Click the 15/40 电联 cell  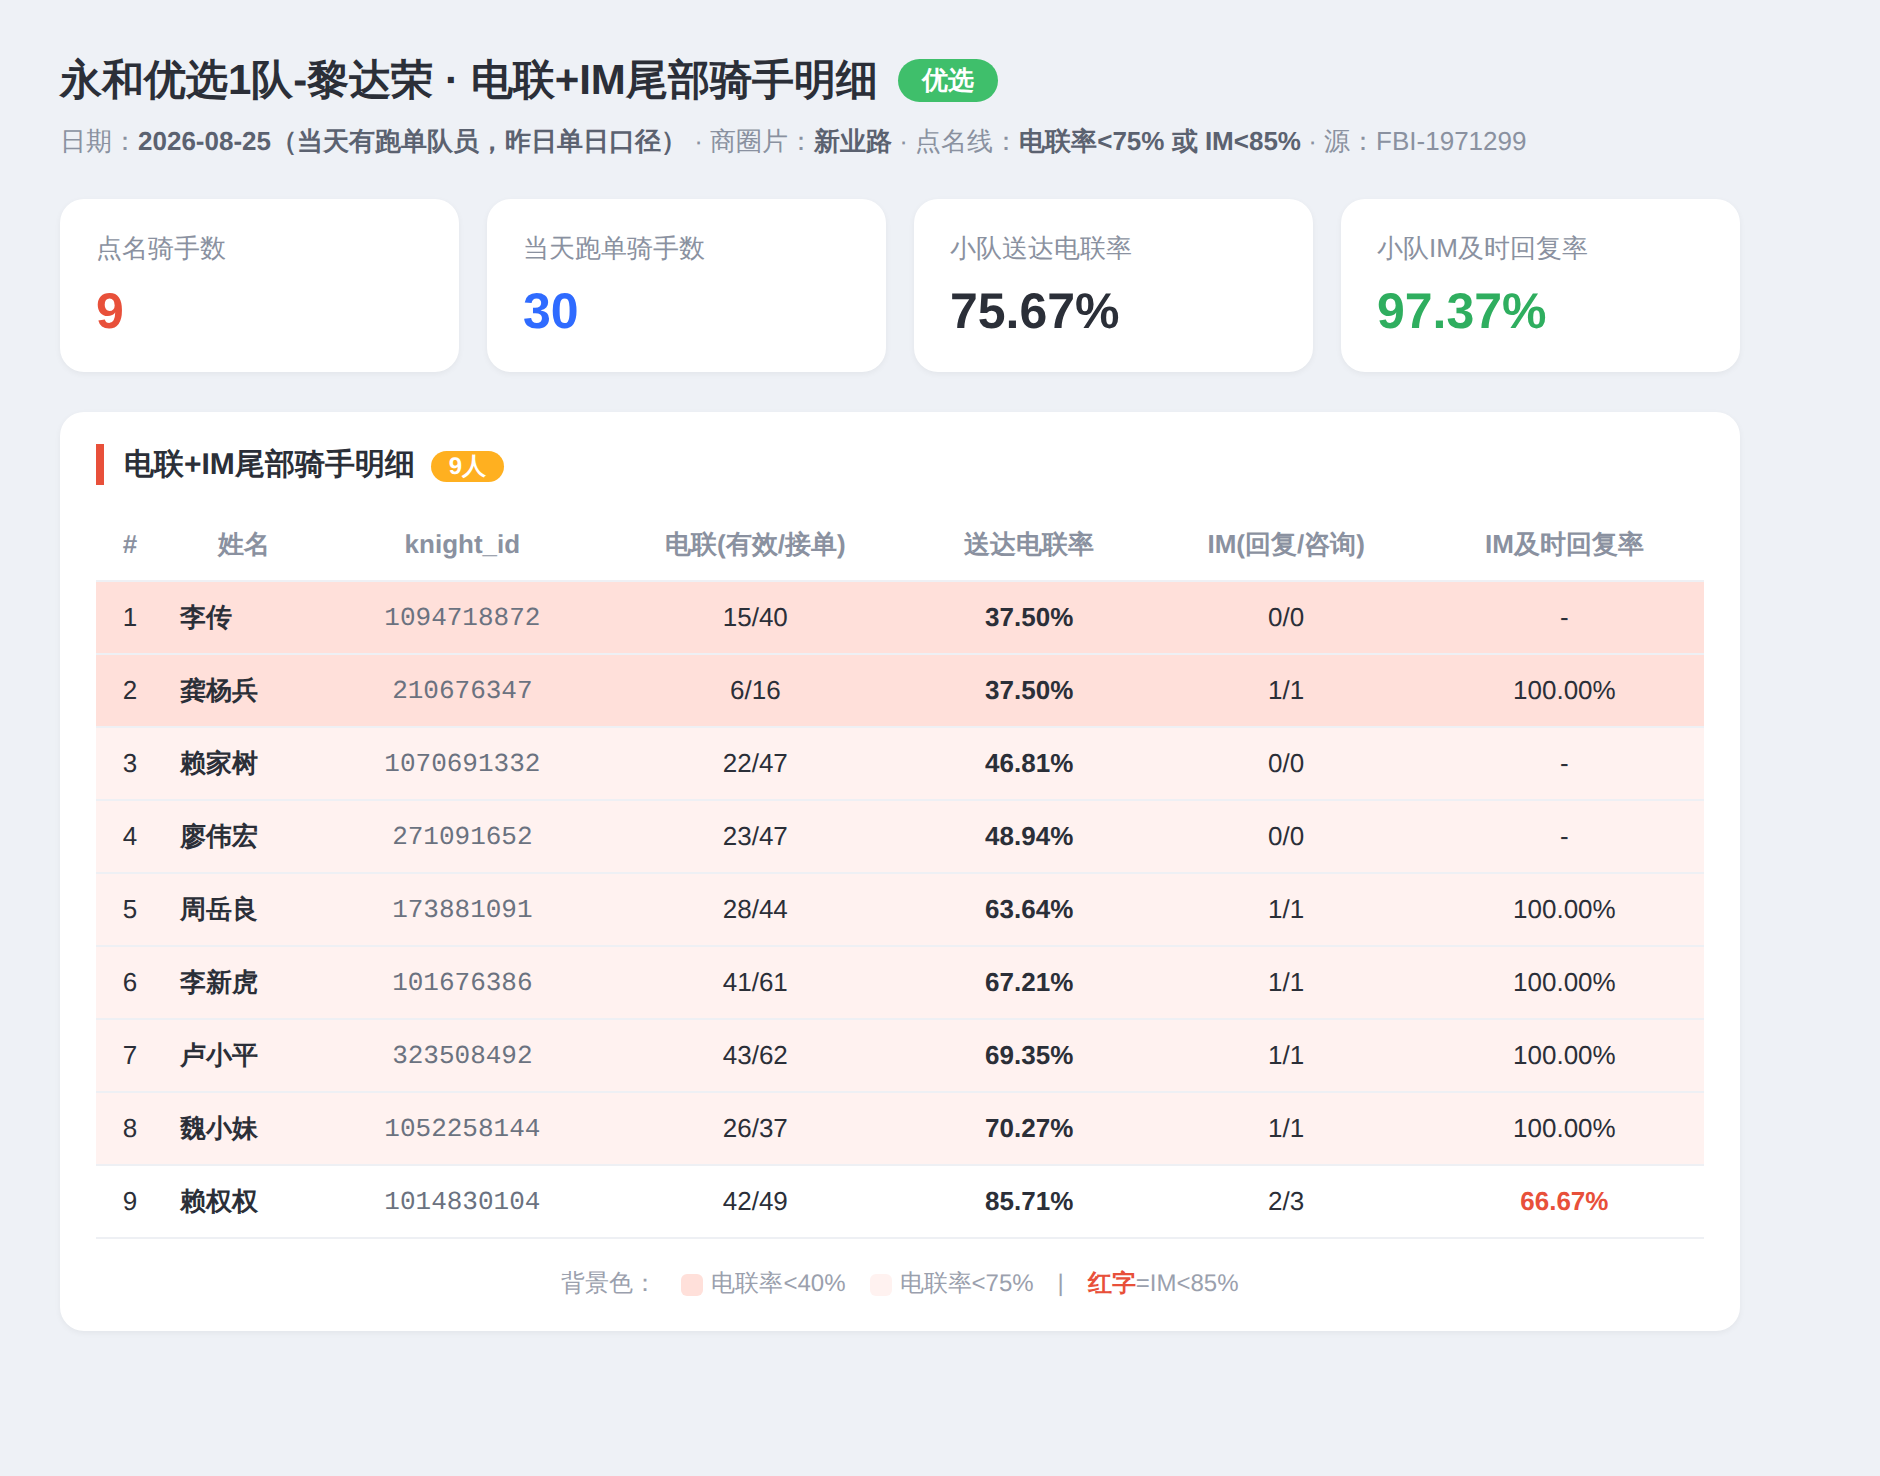click(x=755, y=617)
